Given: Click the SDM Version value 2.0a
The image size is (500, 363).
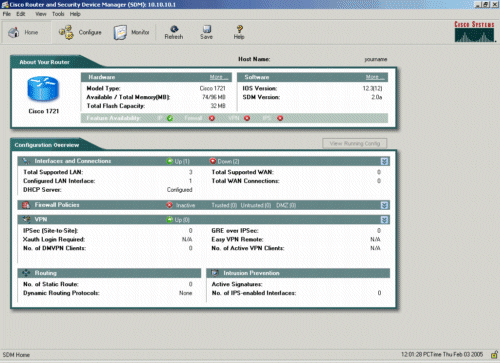Looking at the screenshot, I should (x=377, y=97).
